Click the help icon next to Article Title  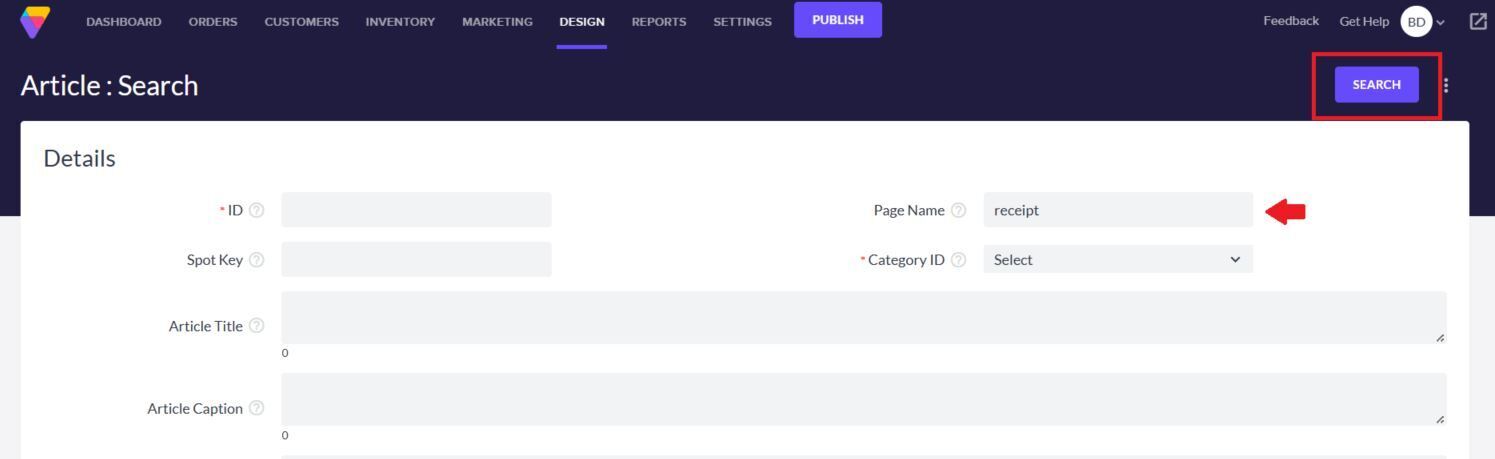coord(257,326)
